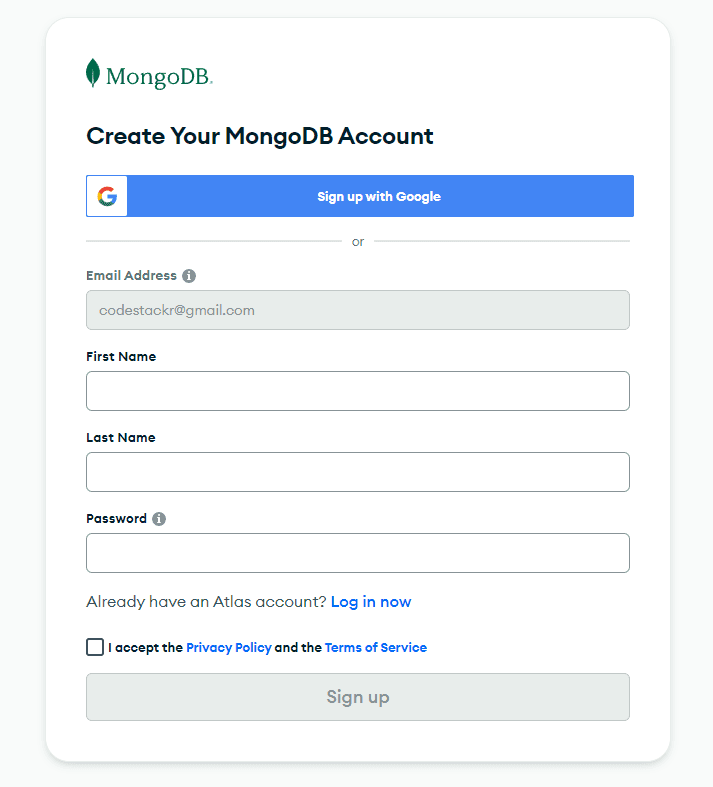Click the MongoDB green leaf logo

93,74
